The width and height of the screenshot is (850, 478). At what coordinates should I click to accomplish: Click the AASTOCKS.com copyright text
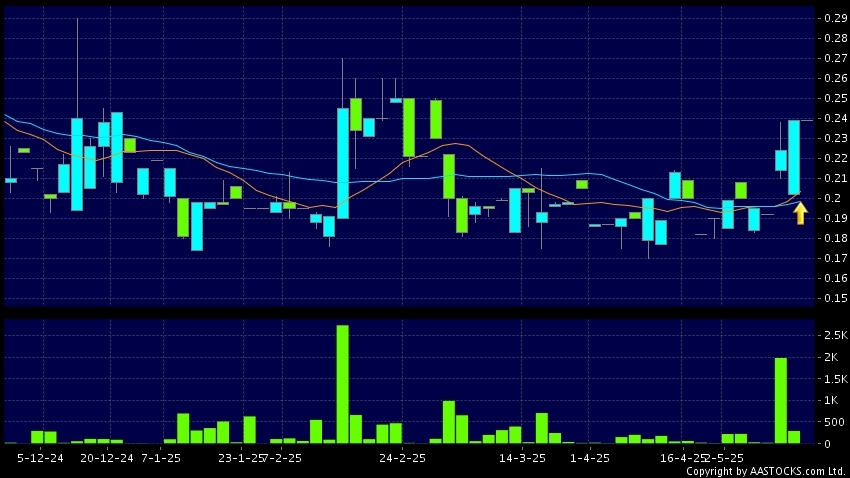point(767,471)
